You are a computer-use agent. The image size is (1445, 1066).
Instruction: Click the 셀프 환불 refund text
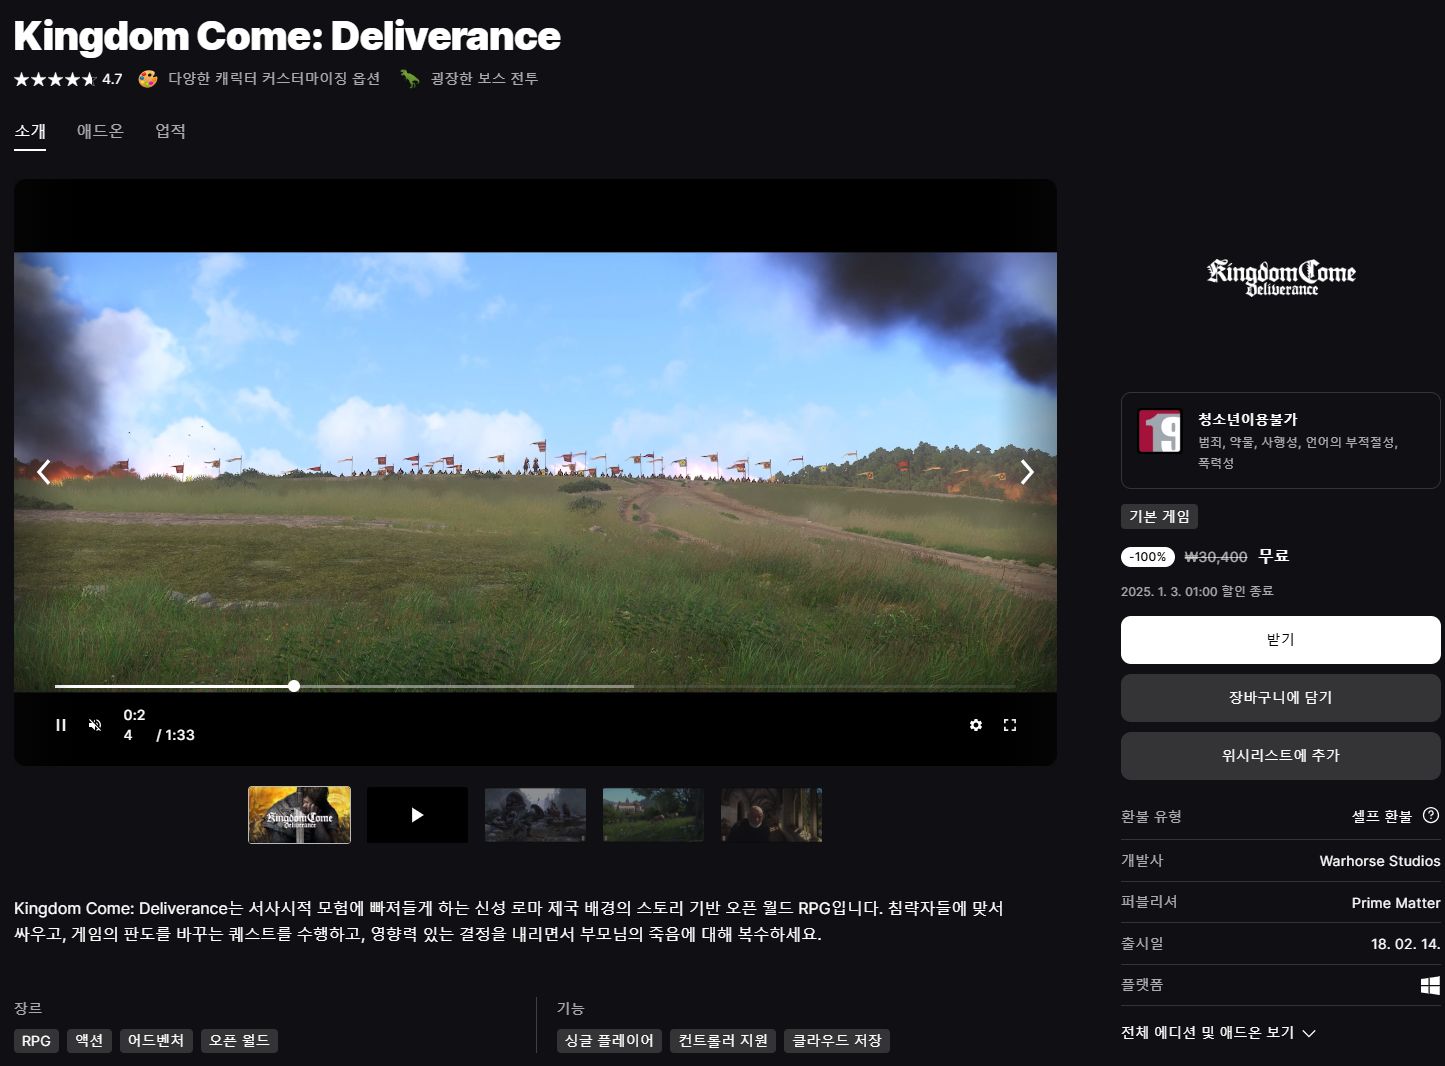click(x=1382, y=816)
